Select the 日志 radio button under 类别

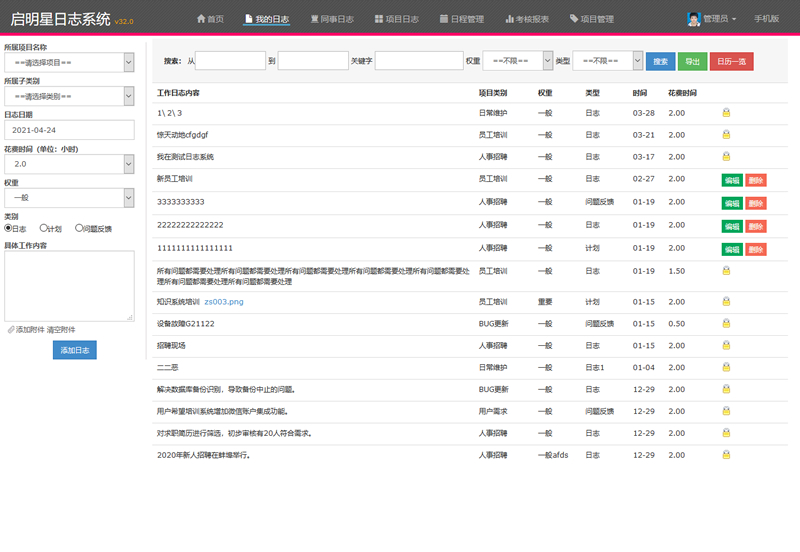(x=9, y=228)
